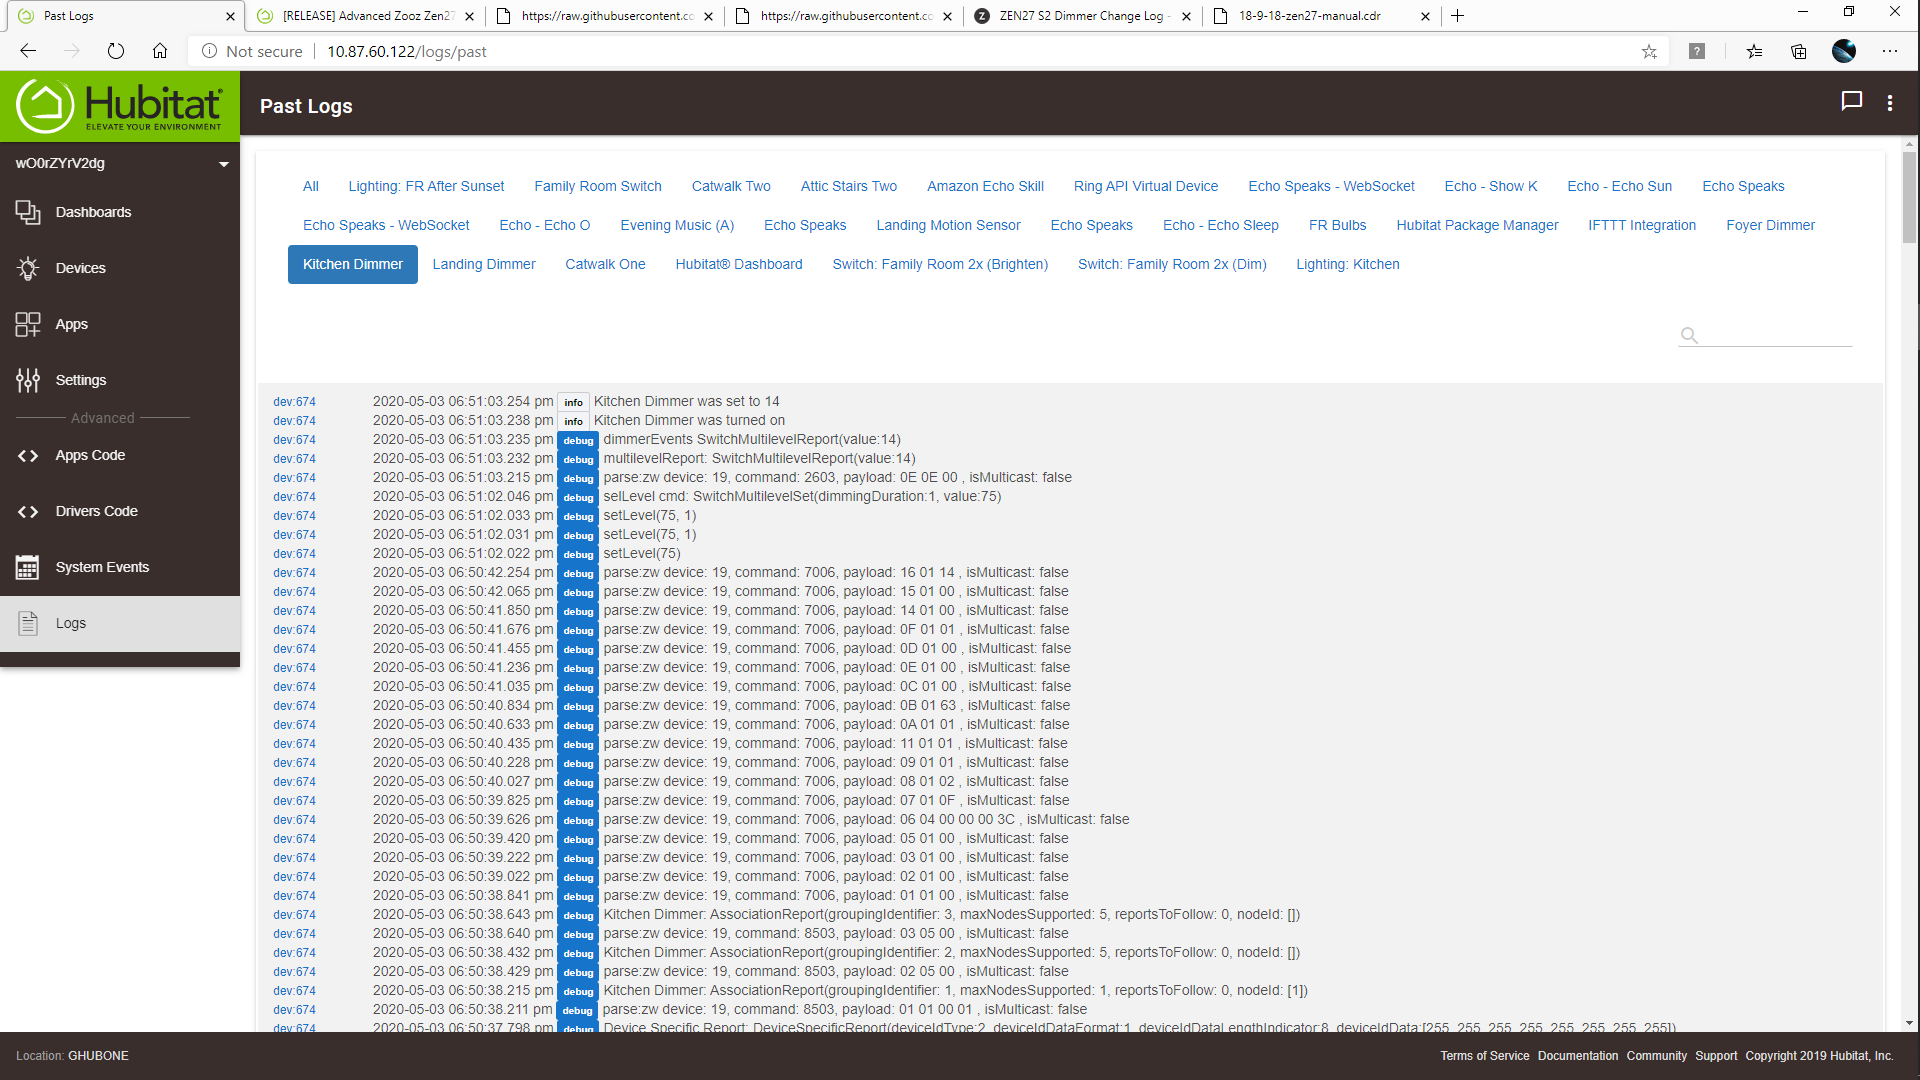Filter logs by Switch: Family Room 2x (Dim)
Viewport: 1920px width, 1080px height.
(1172, 264)
